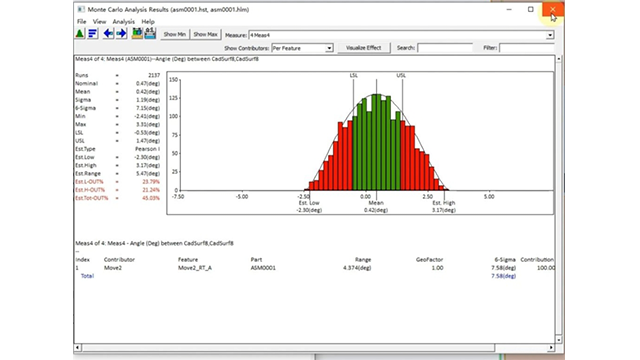Open the Help menu
The image size is (640, 360).
[x=148, y=22]
